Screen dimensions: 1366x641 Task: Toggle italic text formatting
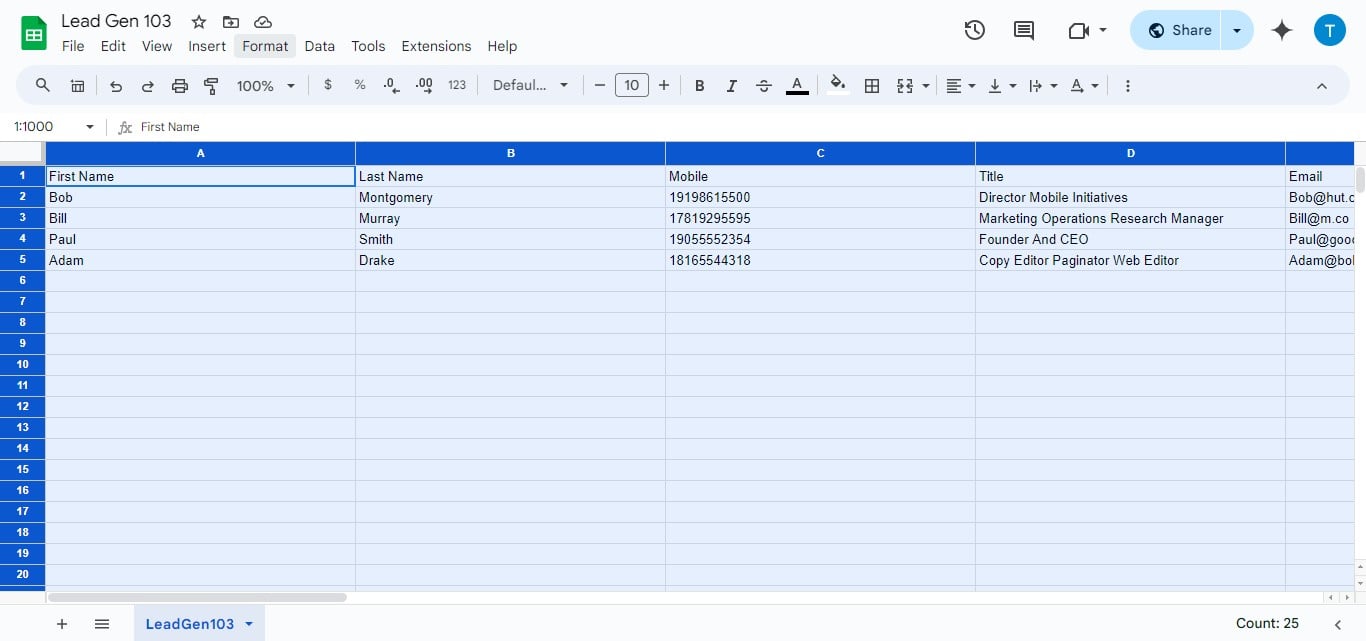click(x=732, y=86)
